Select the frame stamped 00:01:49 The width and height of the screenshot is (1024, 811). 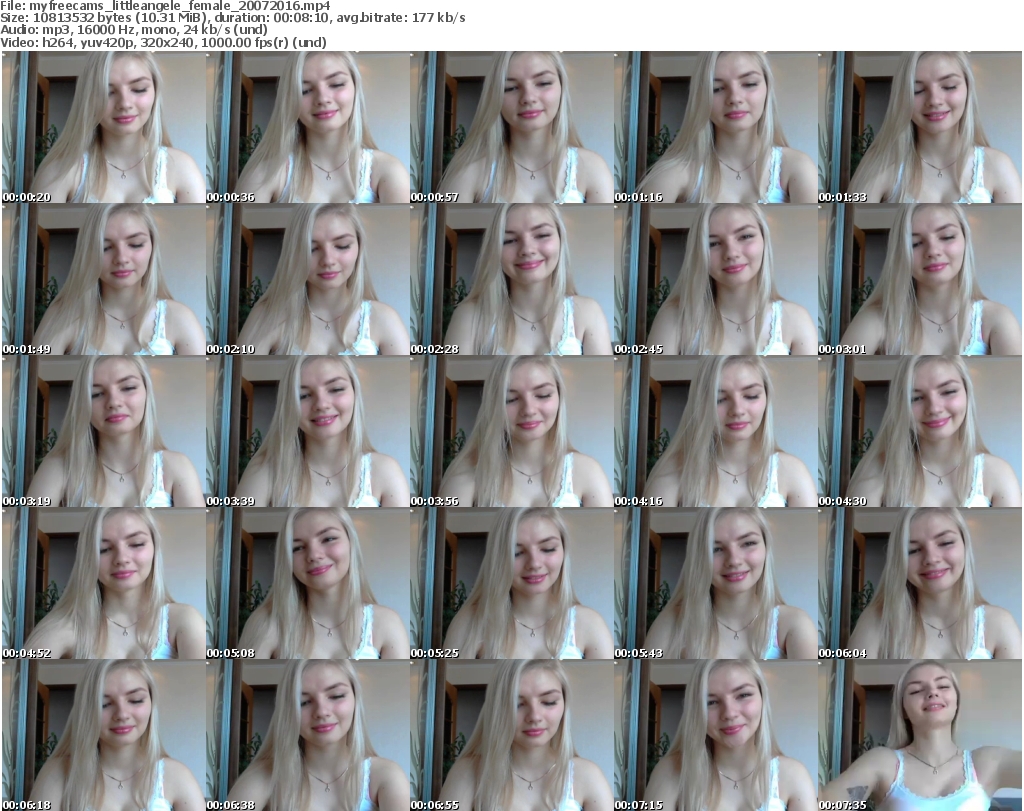104,279
